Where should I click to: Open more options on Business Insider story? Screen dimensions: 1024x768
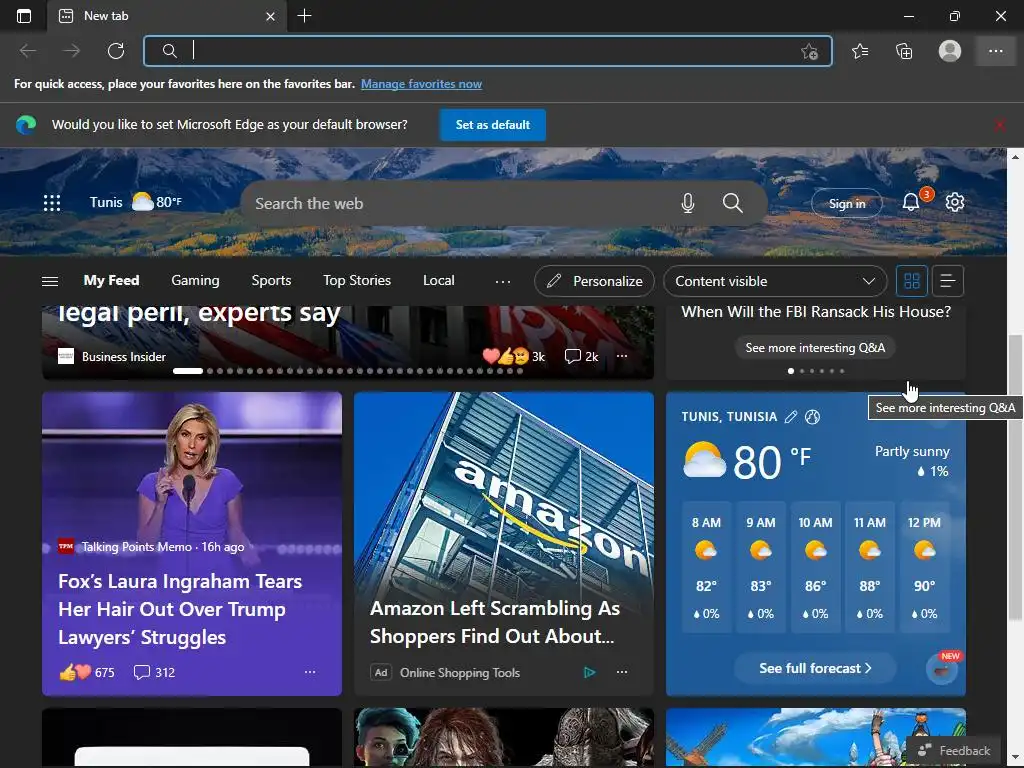pyautogui.click(x=622, y=356)
